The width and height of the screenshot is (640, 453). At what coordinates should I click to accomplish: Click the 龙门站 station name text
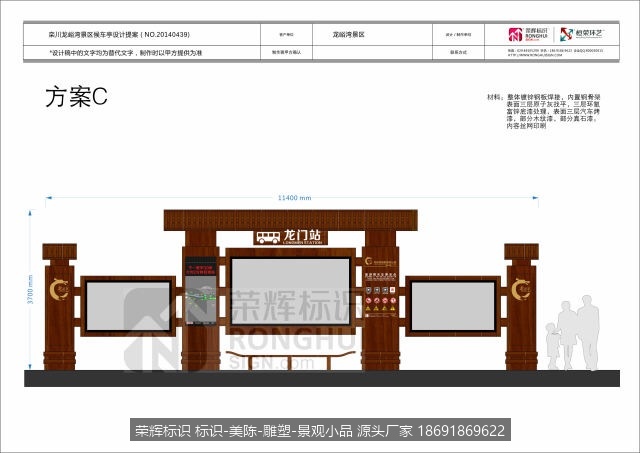point(302,235)
